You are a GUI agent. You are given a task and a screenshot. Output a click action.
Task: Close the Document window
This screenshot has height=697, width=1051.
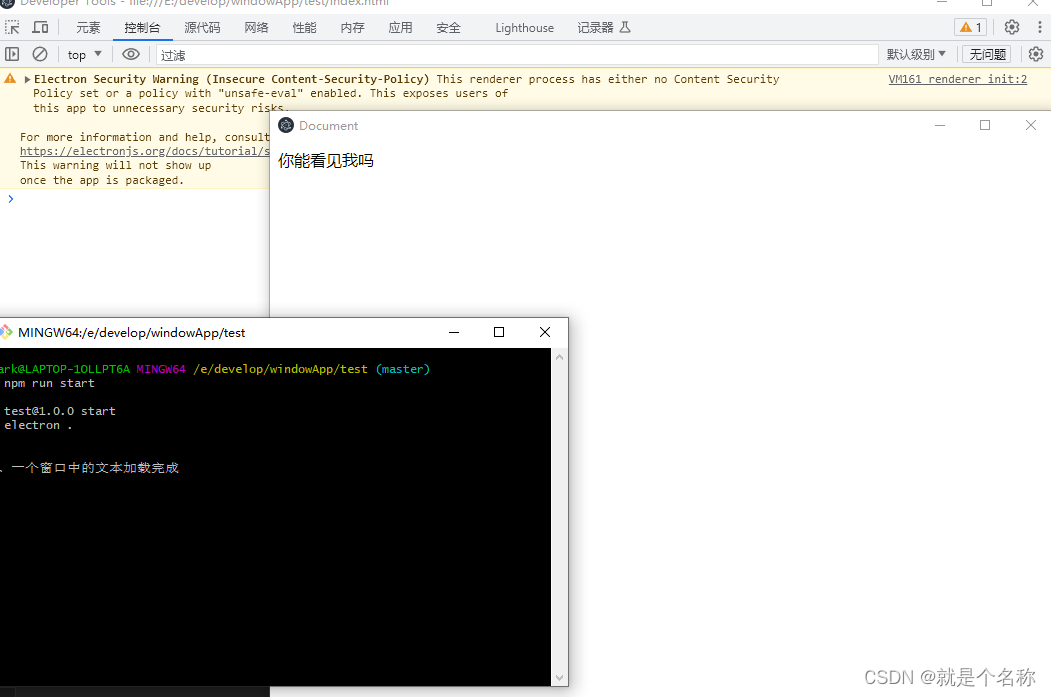pos(1030,125)
